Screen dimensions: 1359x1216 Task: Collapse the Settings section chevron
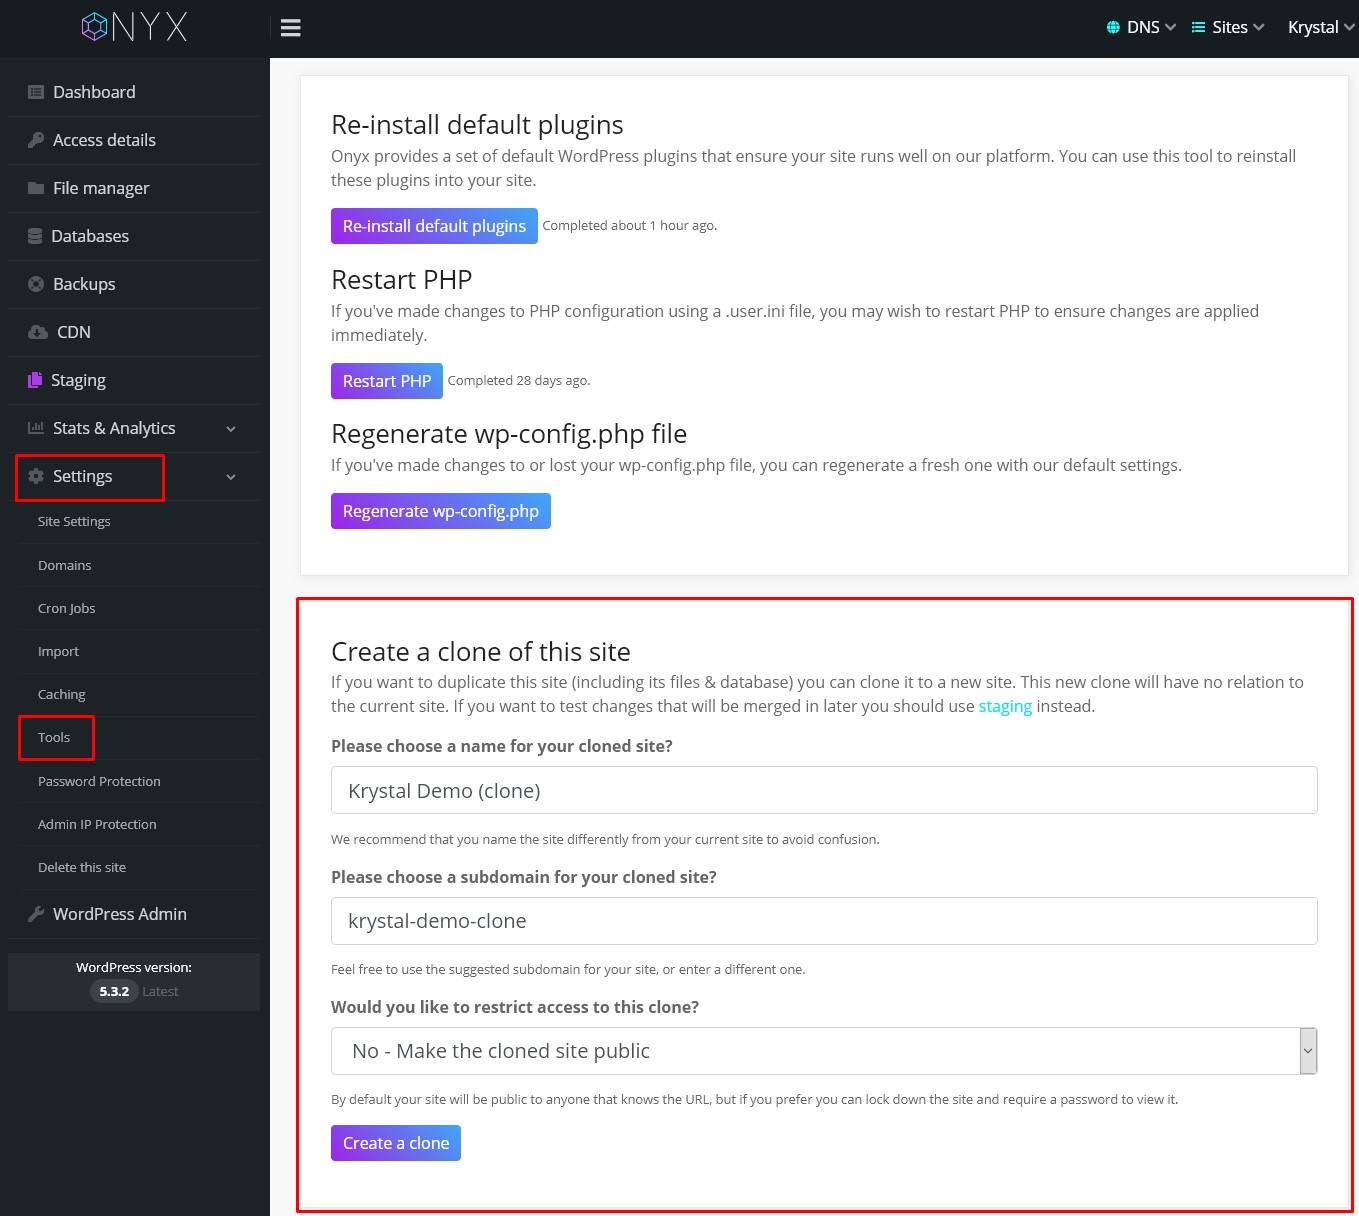pos(231,477)
